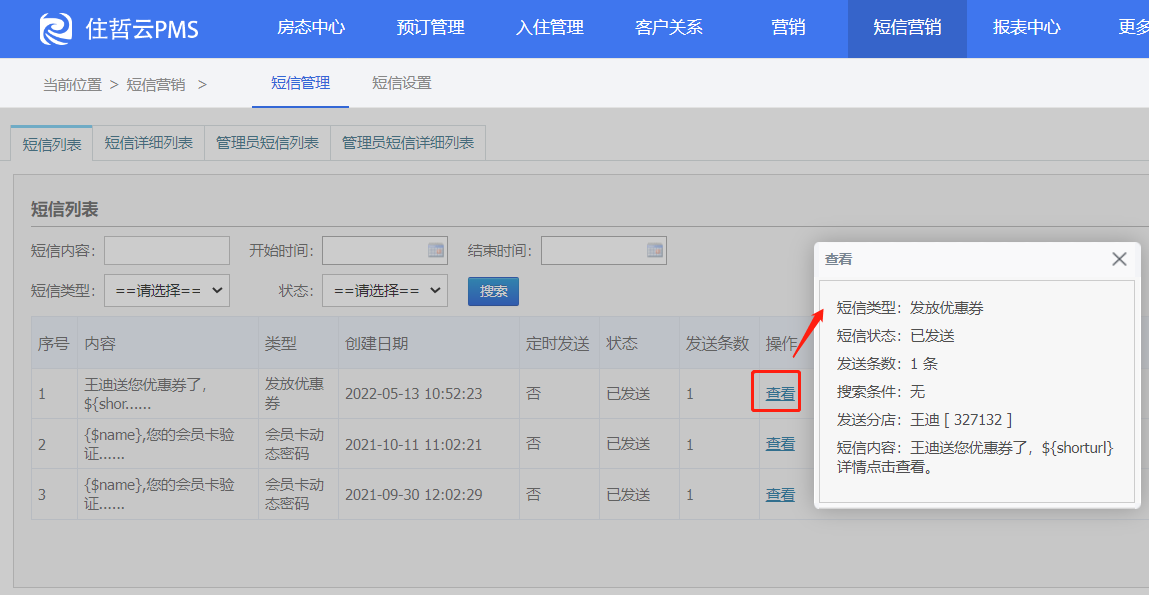Click the 住哲云PMS logo icon

pyautogui.click(x=56, y=29)
